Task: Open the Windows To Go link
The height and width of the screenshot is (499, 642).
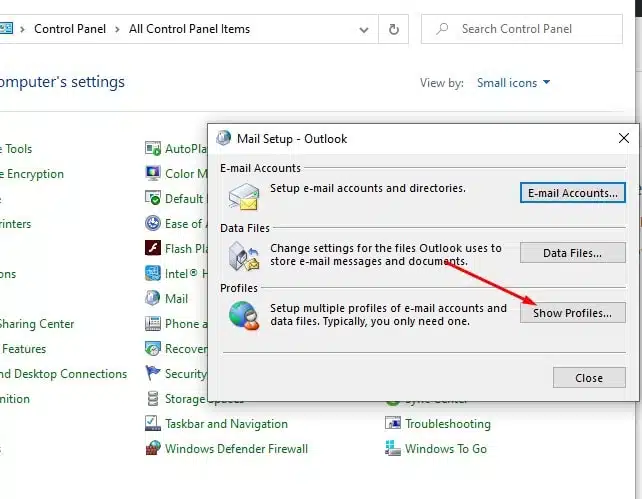Action: (446, 448)
